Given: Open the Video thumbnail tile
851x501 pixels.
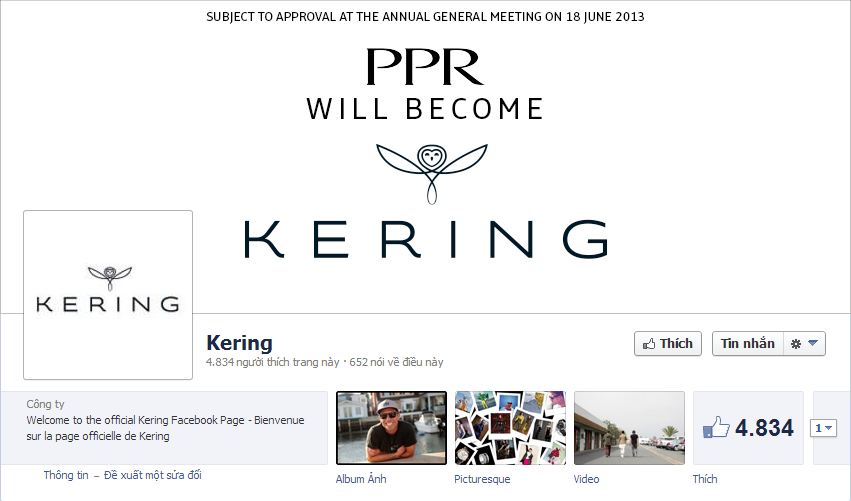Looking at the screenshot, I should coord(629,428).
